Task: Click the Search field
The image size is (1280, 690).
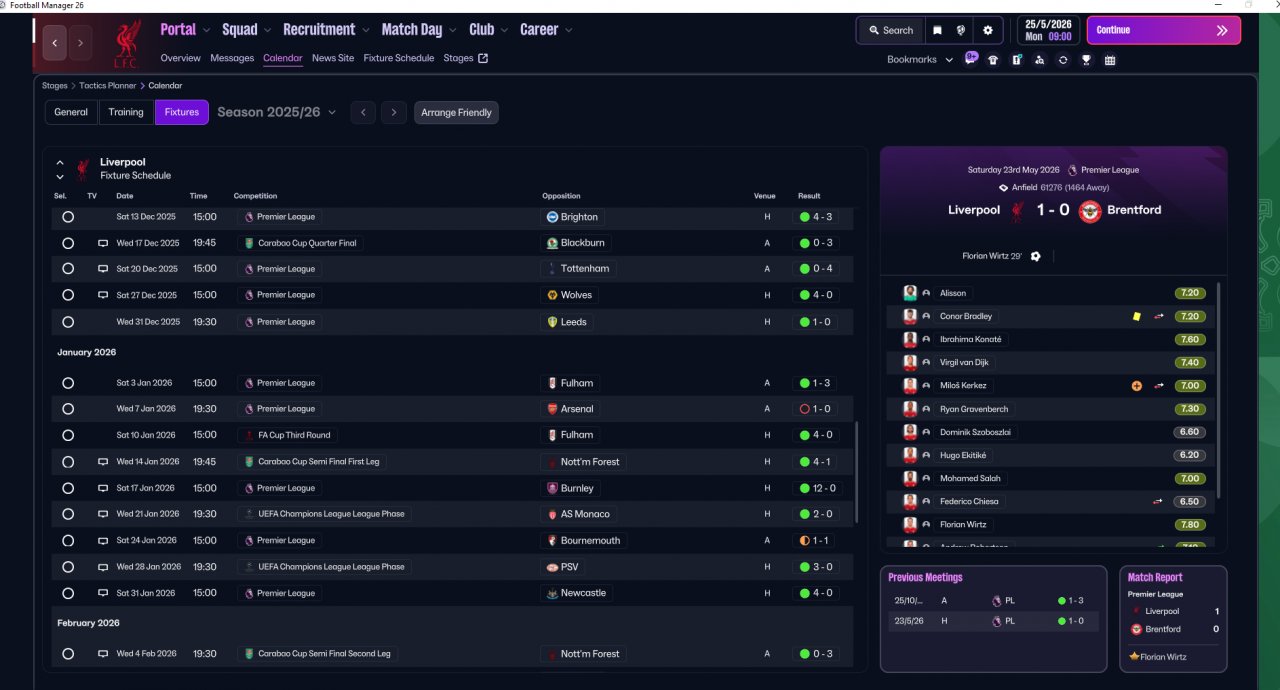Action: (890, 30)
